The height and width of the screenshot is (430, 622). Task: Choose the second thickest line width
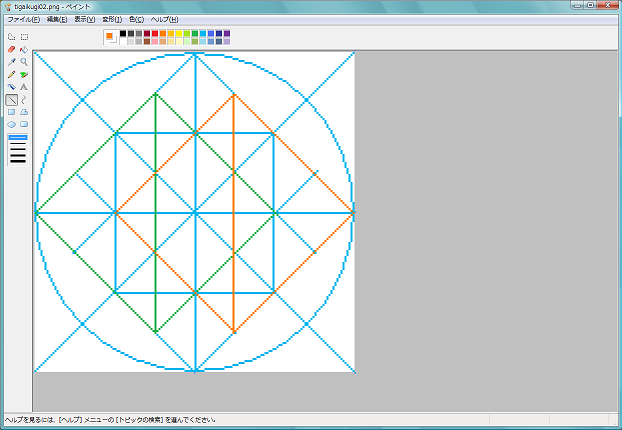coord(18,155)
